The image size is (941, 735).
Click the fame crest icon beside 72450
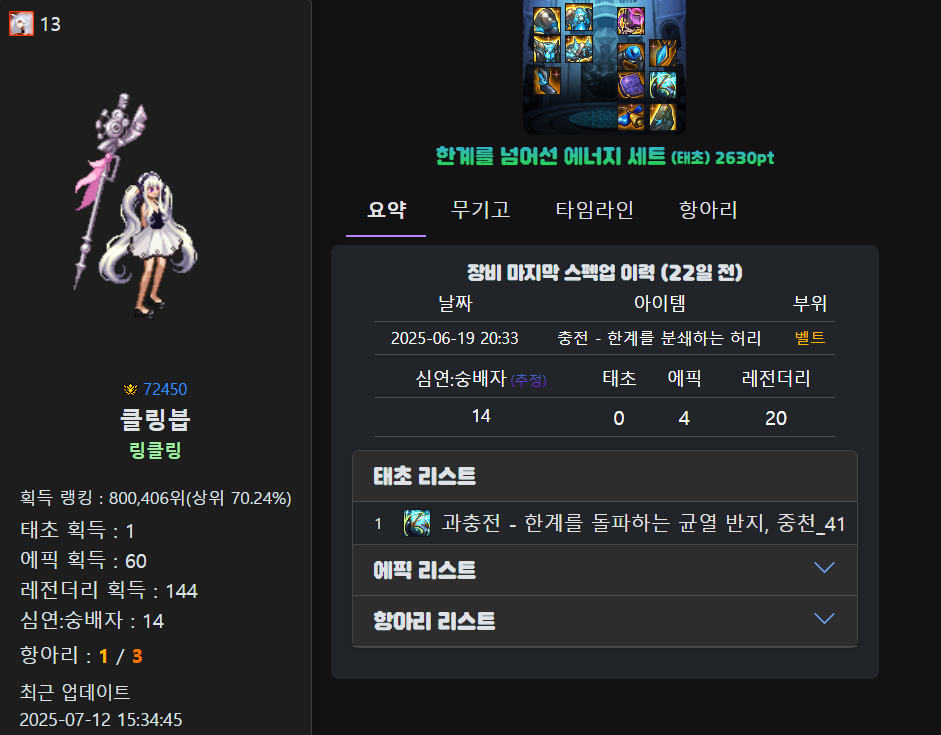tap(130, 389)
